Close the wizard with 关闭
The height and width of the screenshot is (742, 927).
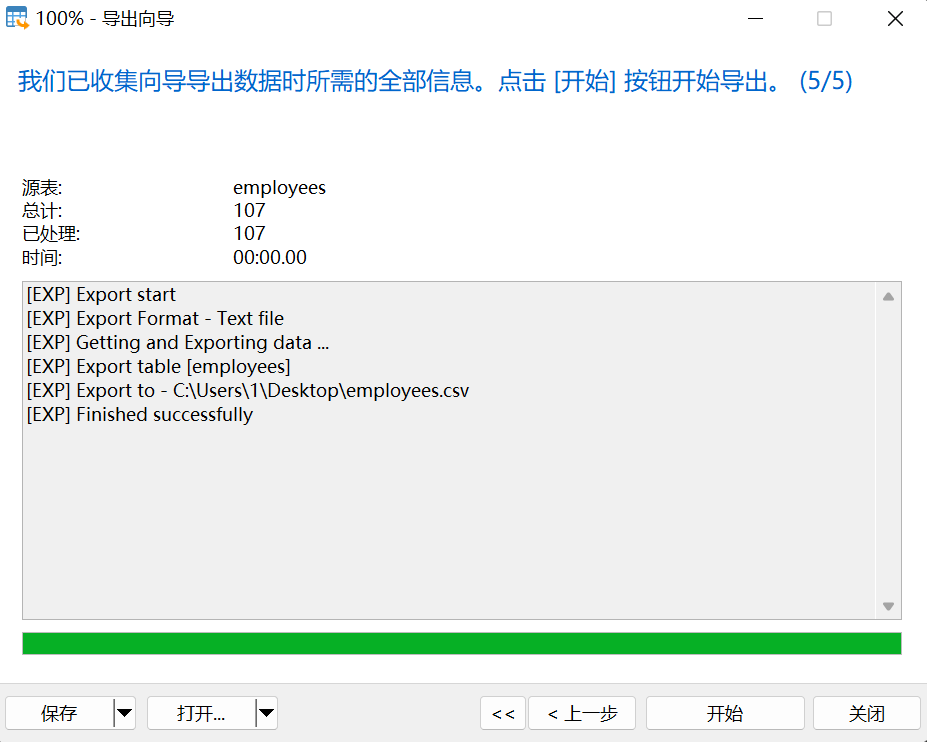click(x=866, y=713)
